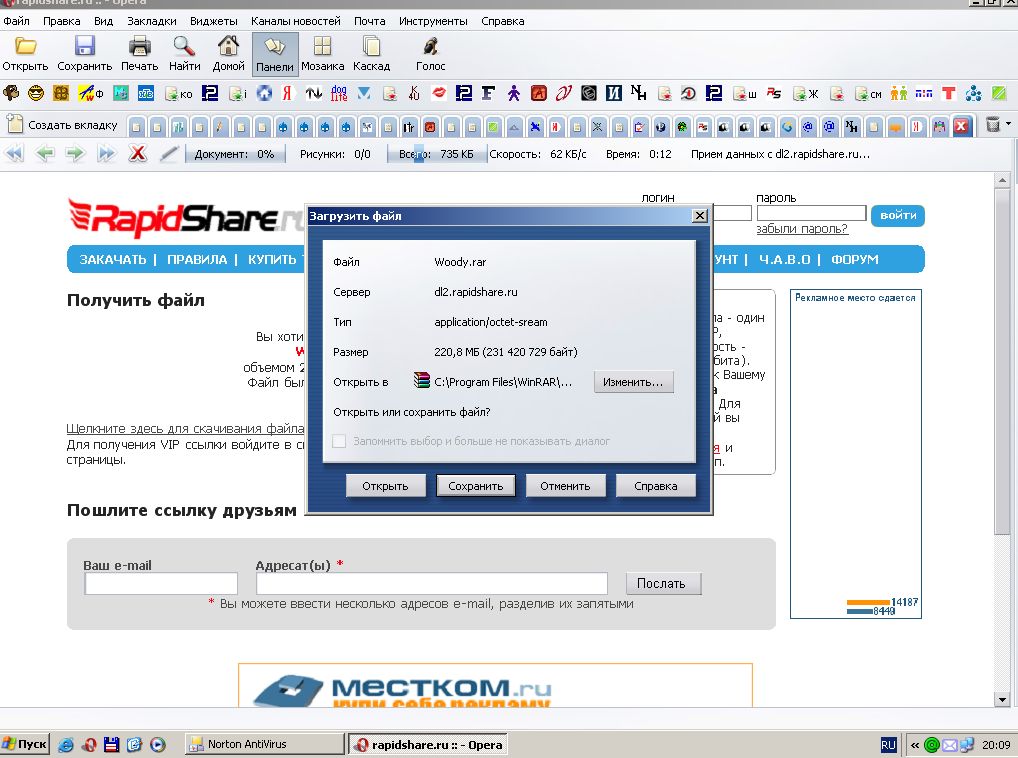1018x758 pixels.
Task: Open the Справка menu in menu bar
Action: [503, 21]
